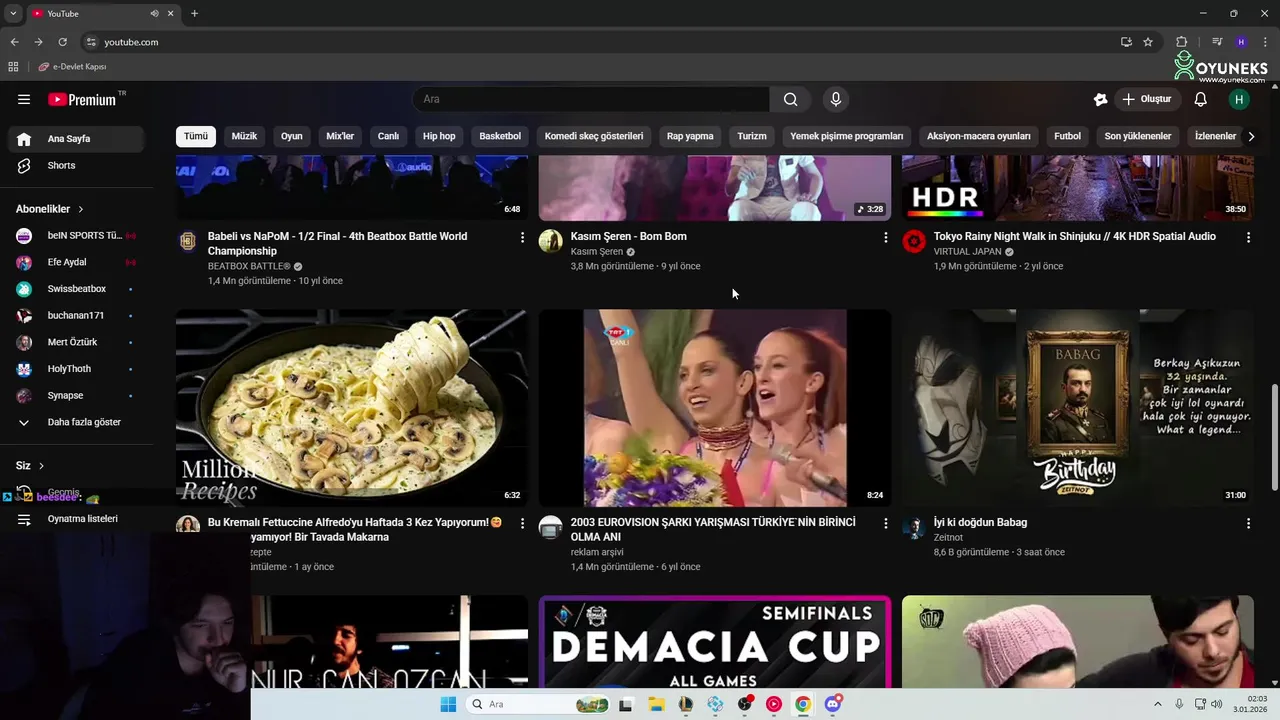Open the Windows Start button
1280x720 pixels.
coord(448,704)
